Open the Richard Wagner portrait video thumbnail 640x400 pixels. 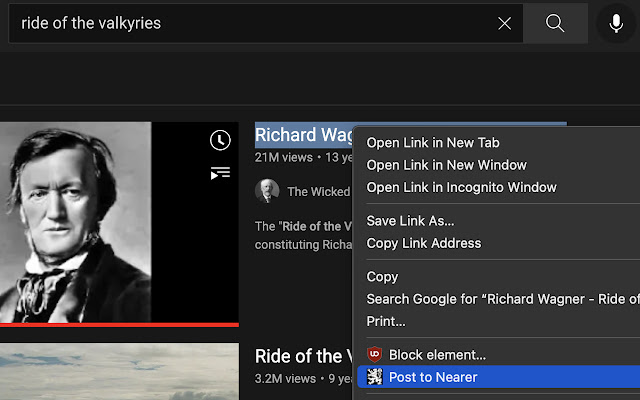pos(119,222)
